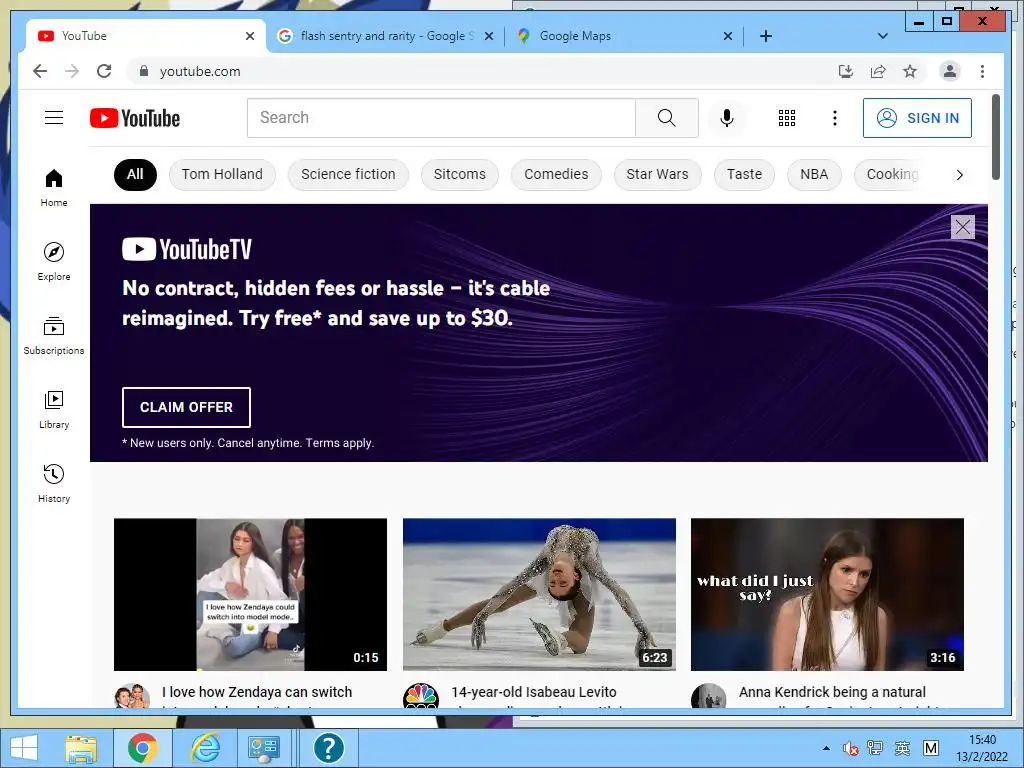The height and width of the screenshot is (768, 1024).
Task: Show hidden tray icons arrow
Action: pos(826,748)
